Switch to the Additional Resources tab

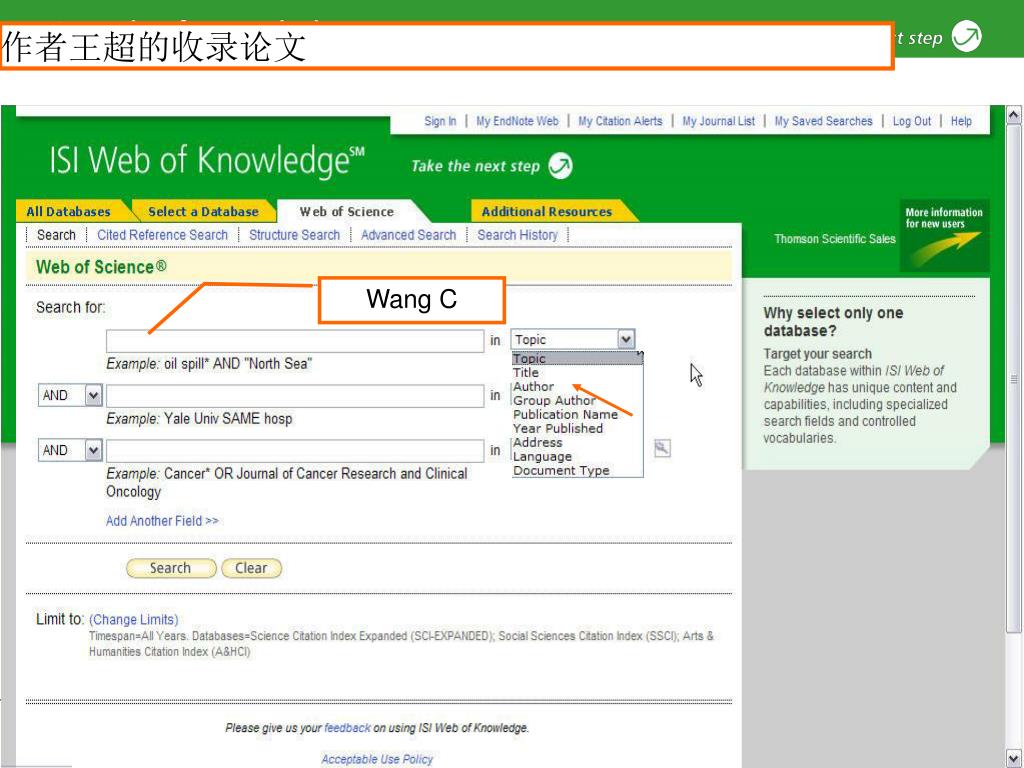click(x=547, y=212)
